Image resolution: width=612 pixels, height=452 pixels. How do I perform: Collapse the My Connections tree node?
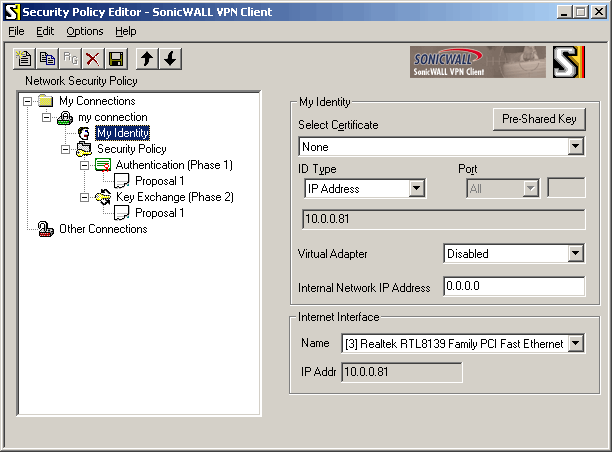[27, 101]
